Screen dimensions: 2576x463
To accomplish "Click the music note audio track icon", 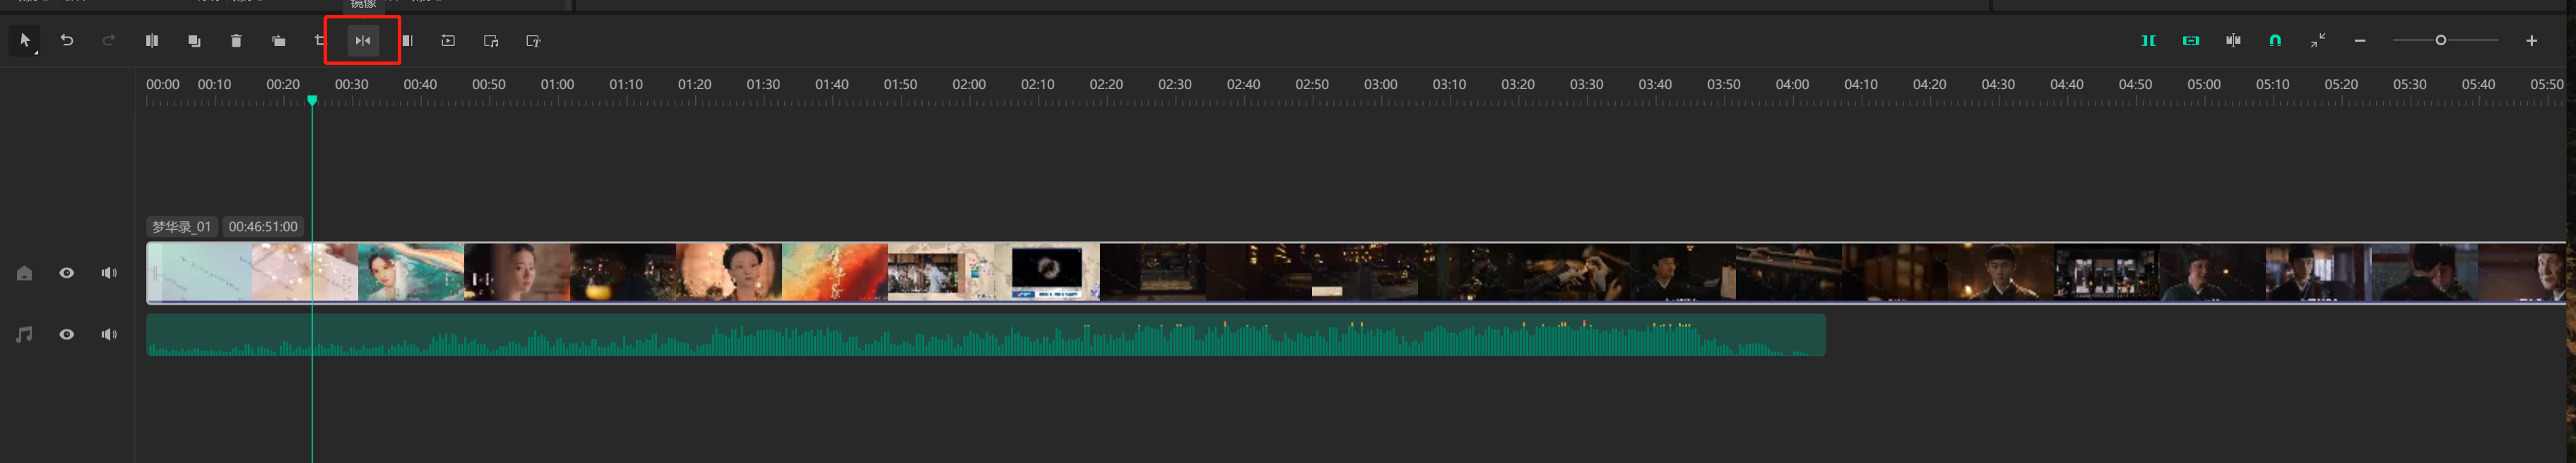I will (x=24, y=334).
